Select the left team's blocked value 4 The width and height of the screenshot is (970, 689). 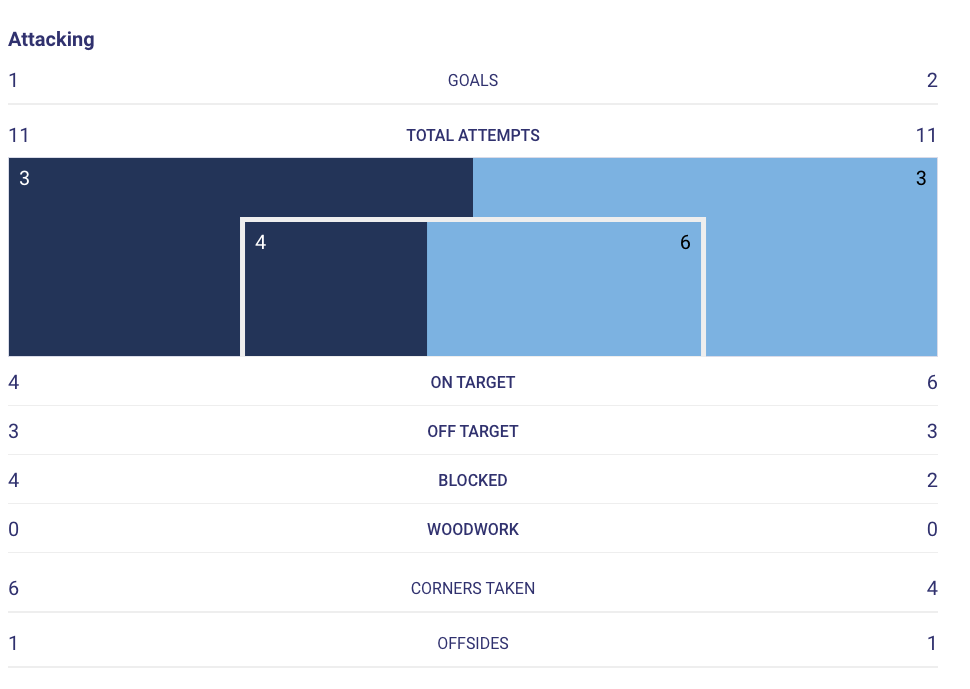(x=14, y=481)
